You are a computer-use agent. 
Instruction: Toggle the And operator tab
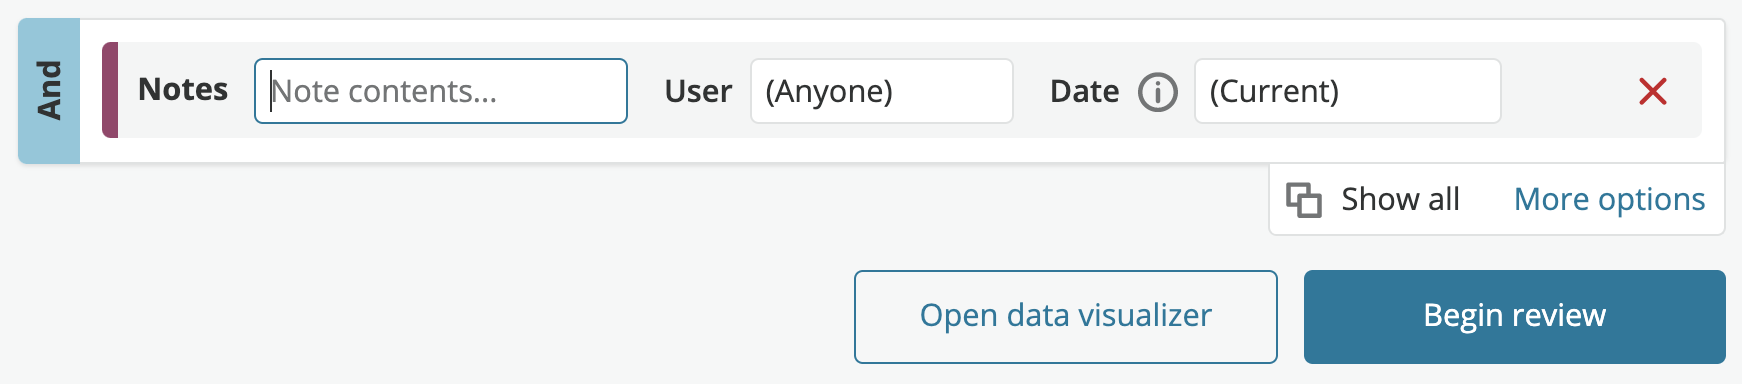pyautogui.click(x=49, y=91)
